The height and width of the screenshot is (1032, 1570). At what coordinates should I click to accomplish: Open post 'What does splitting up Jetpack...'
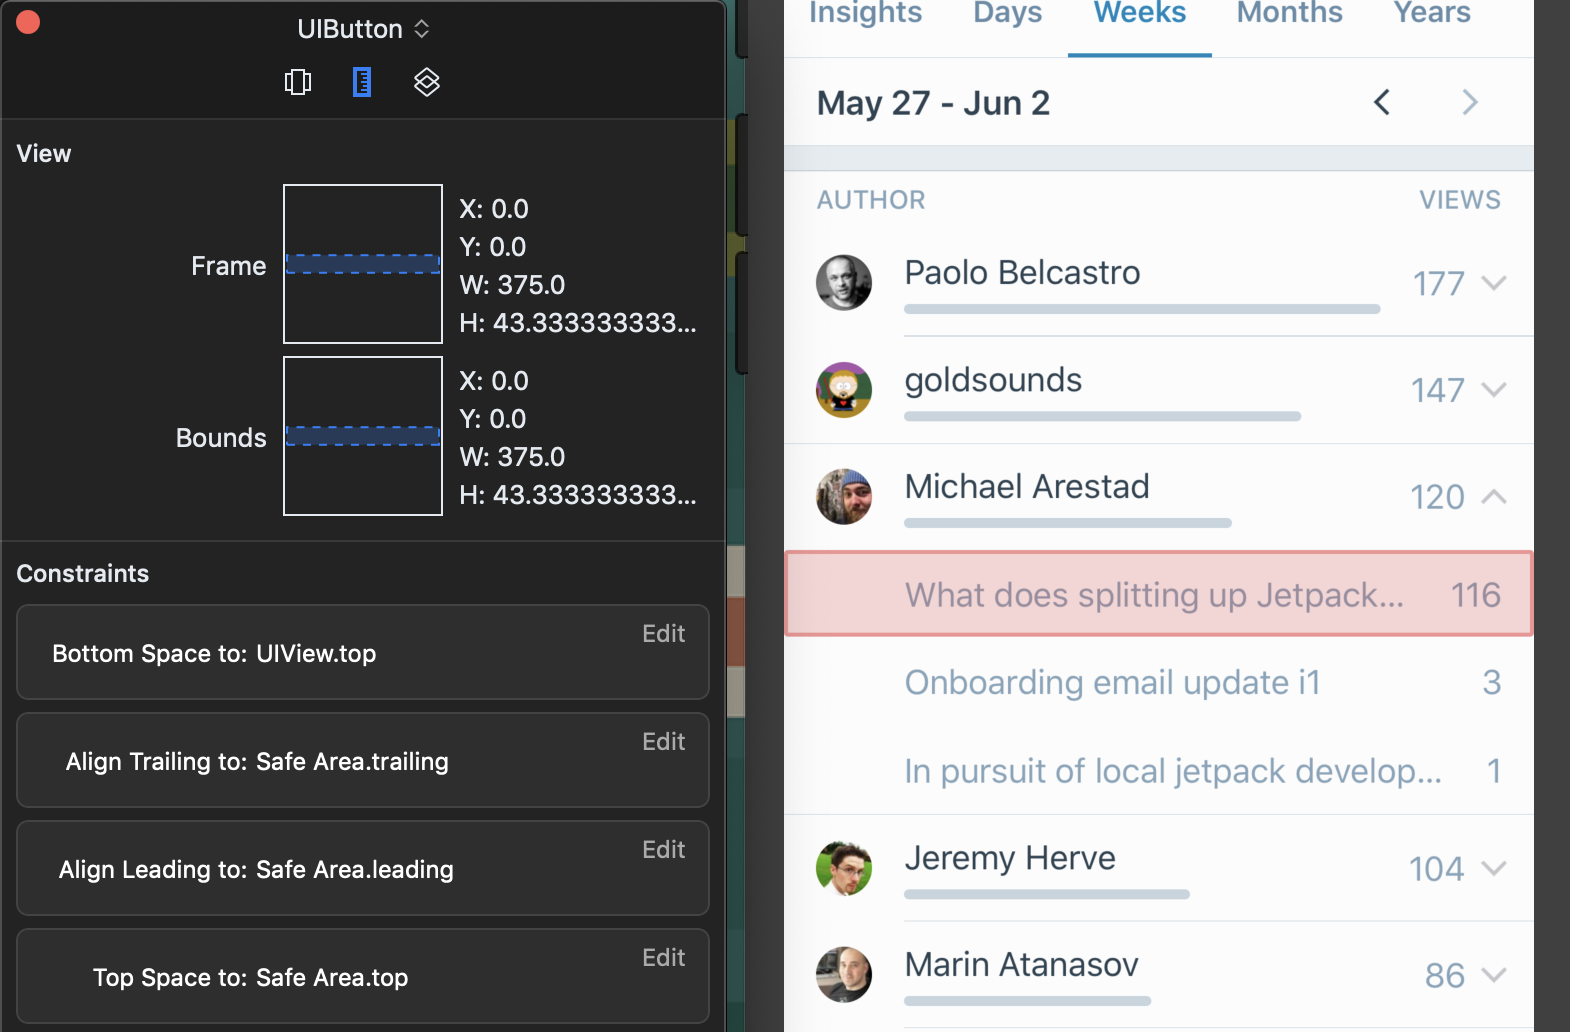(1159, 594)
